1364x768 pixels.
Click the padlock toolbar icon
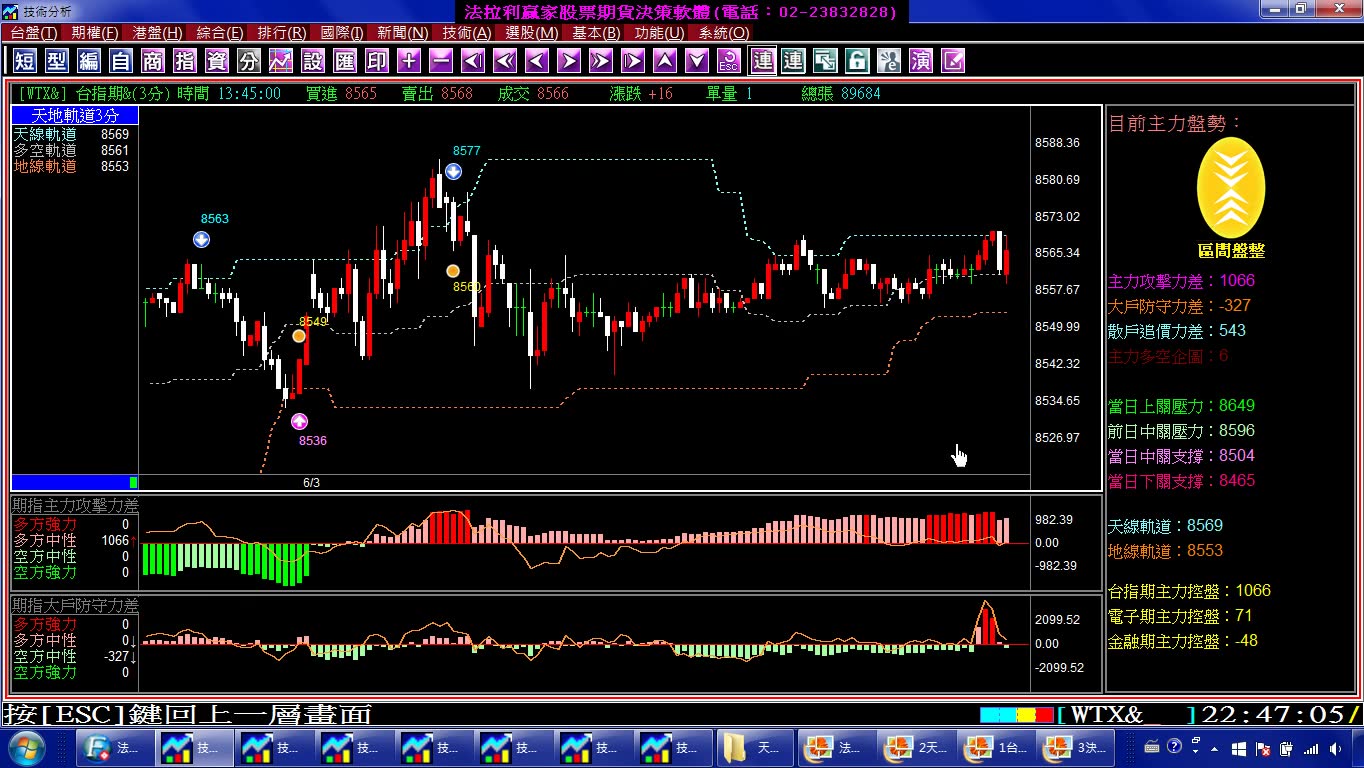click(x=857, y=61)
